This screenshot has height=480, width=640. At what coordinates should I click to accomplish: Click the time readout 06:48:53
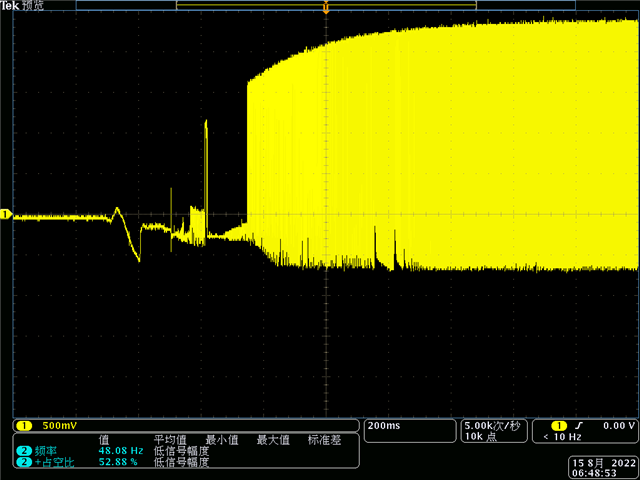tap(594, 473)
